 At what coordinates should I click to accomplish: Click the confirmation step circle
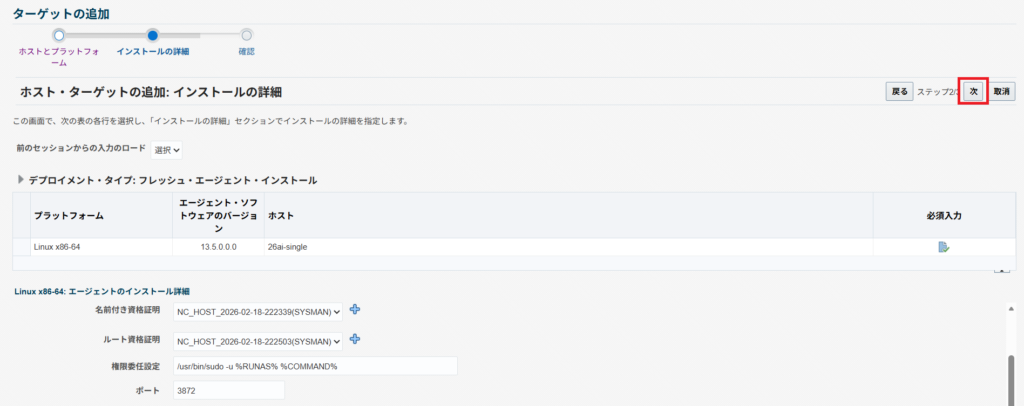point(246,35)
